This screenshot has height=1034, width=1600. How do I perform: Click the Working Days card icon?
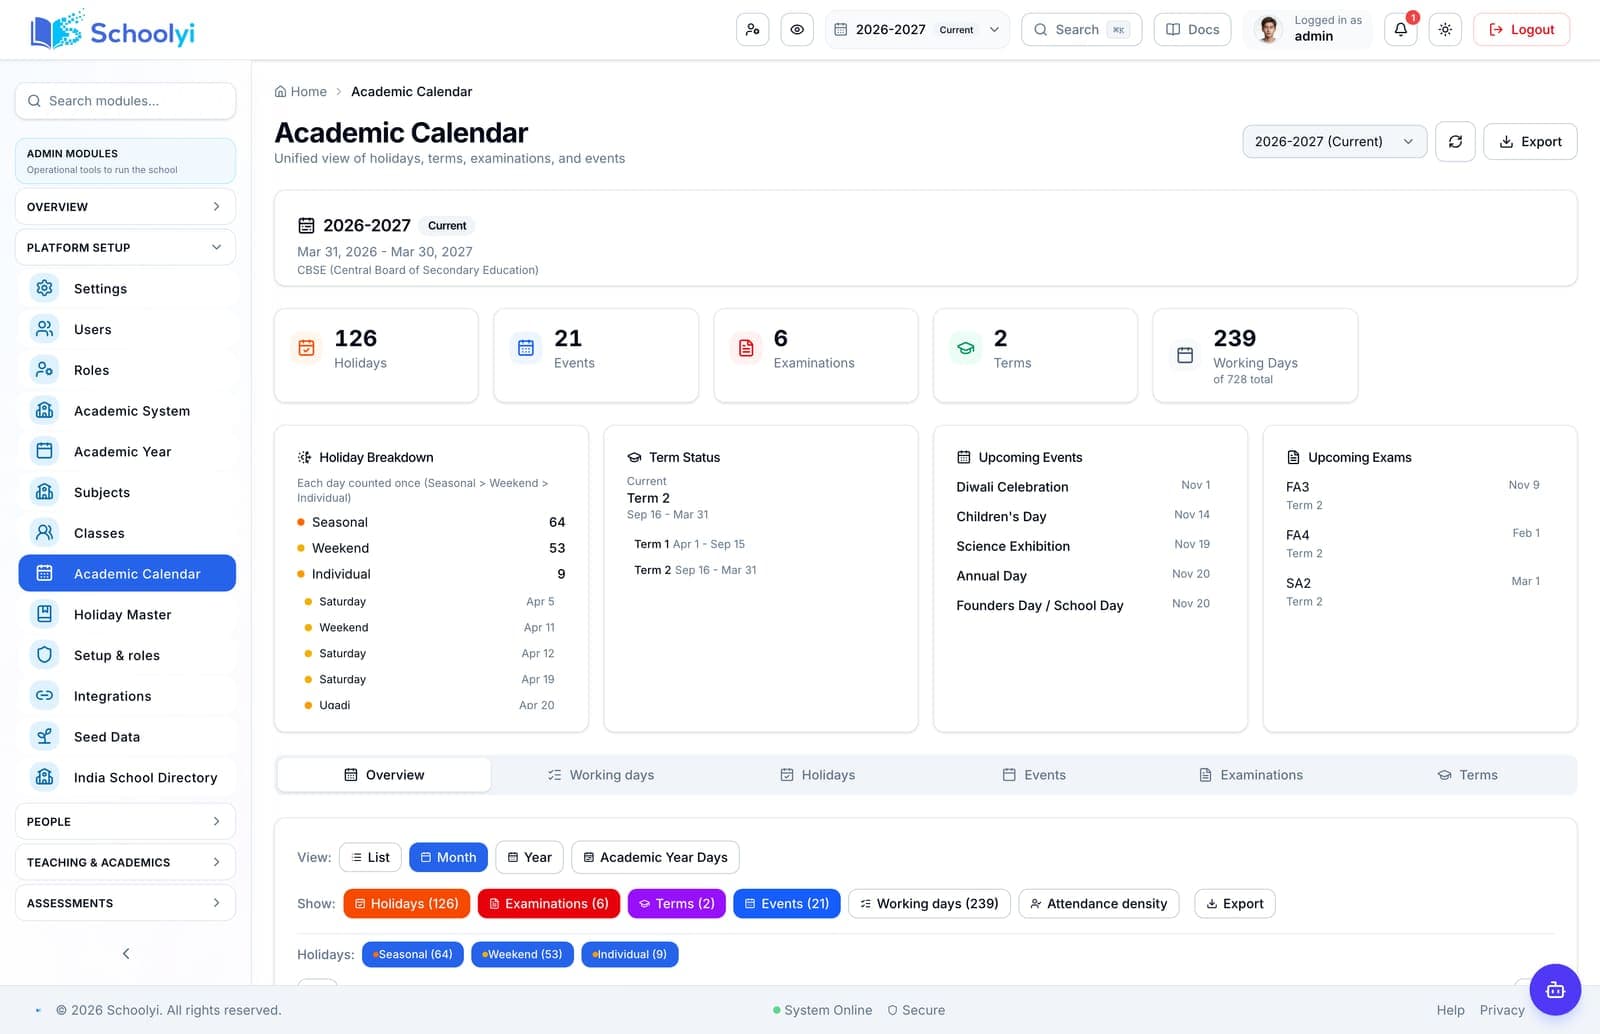[x=1185, y=355]
